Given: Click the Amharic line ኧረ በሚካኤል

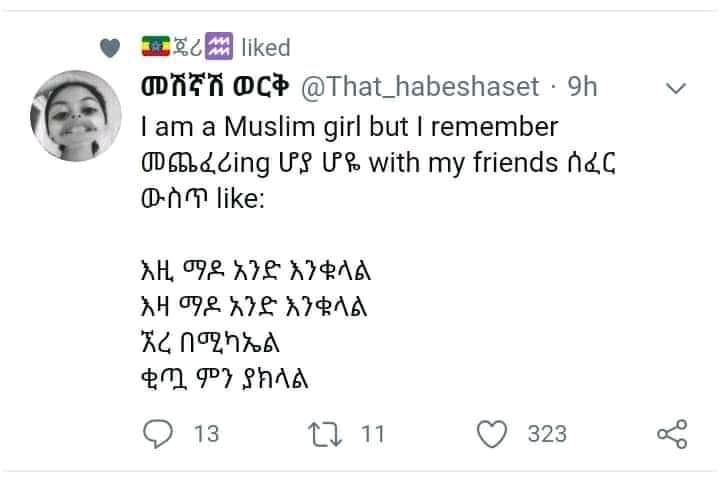Looking at the screenshot, I should click(x=210, y=342).
